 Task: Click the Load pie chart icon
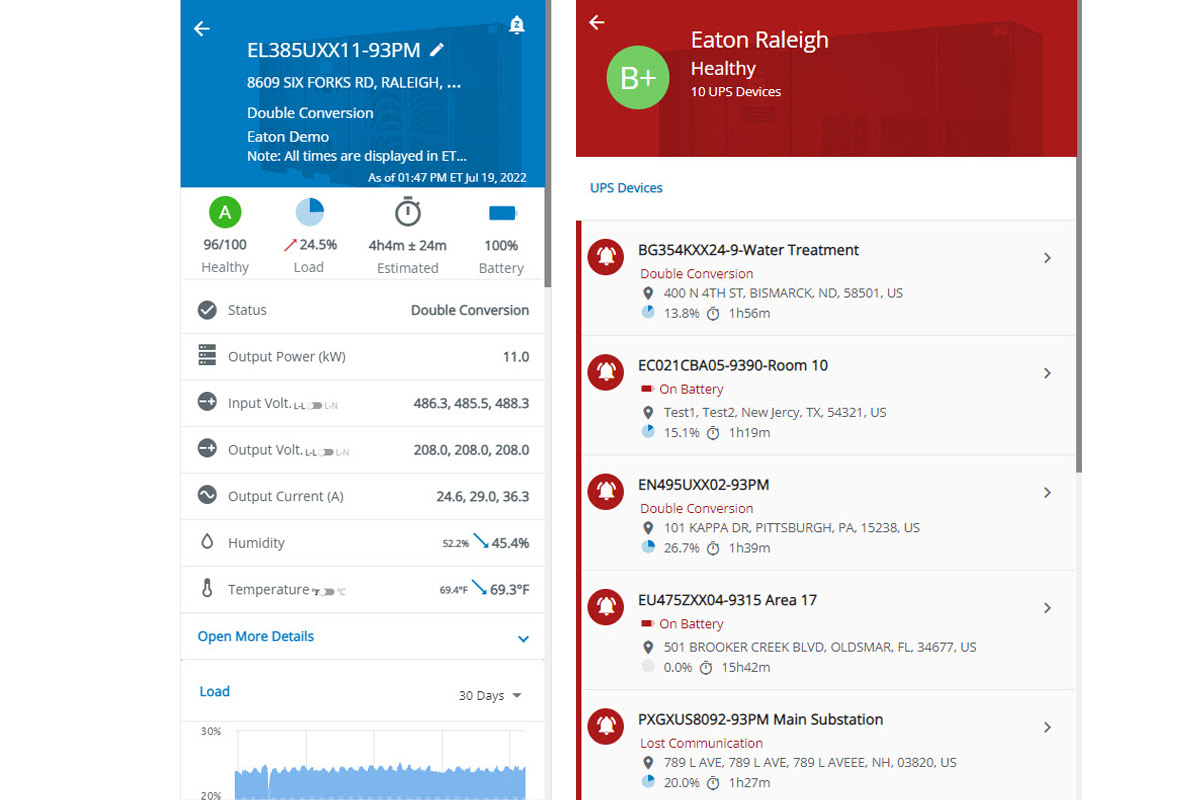pos(310,212)
